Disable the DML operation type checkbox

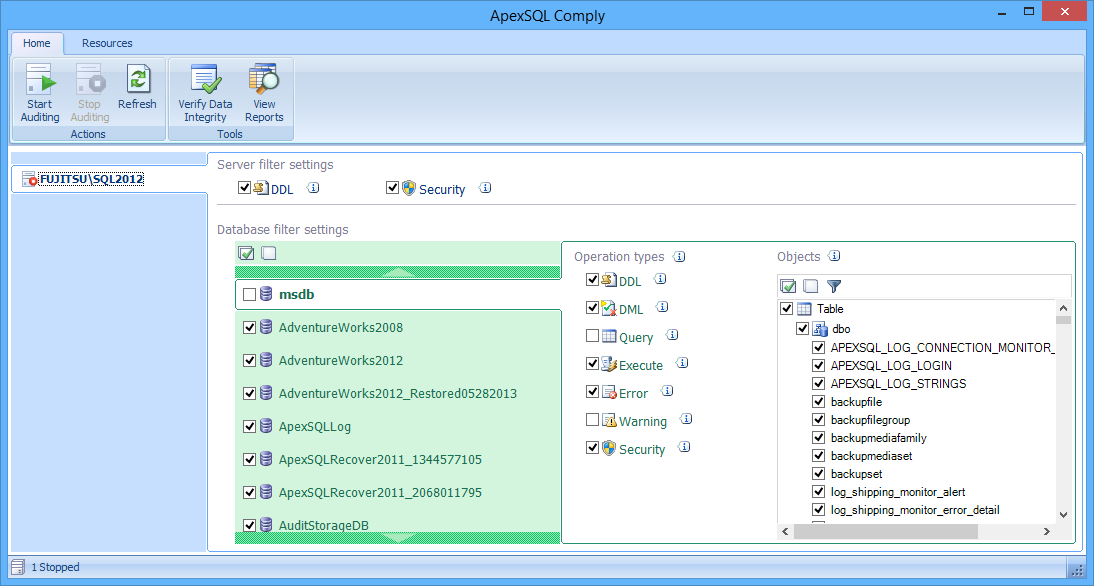592,308
